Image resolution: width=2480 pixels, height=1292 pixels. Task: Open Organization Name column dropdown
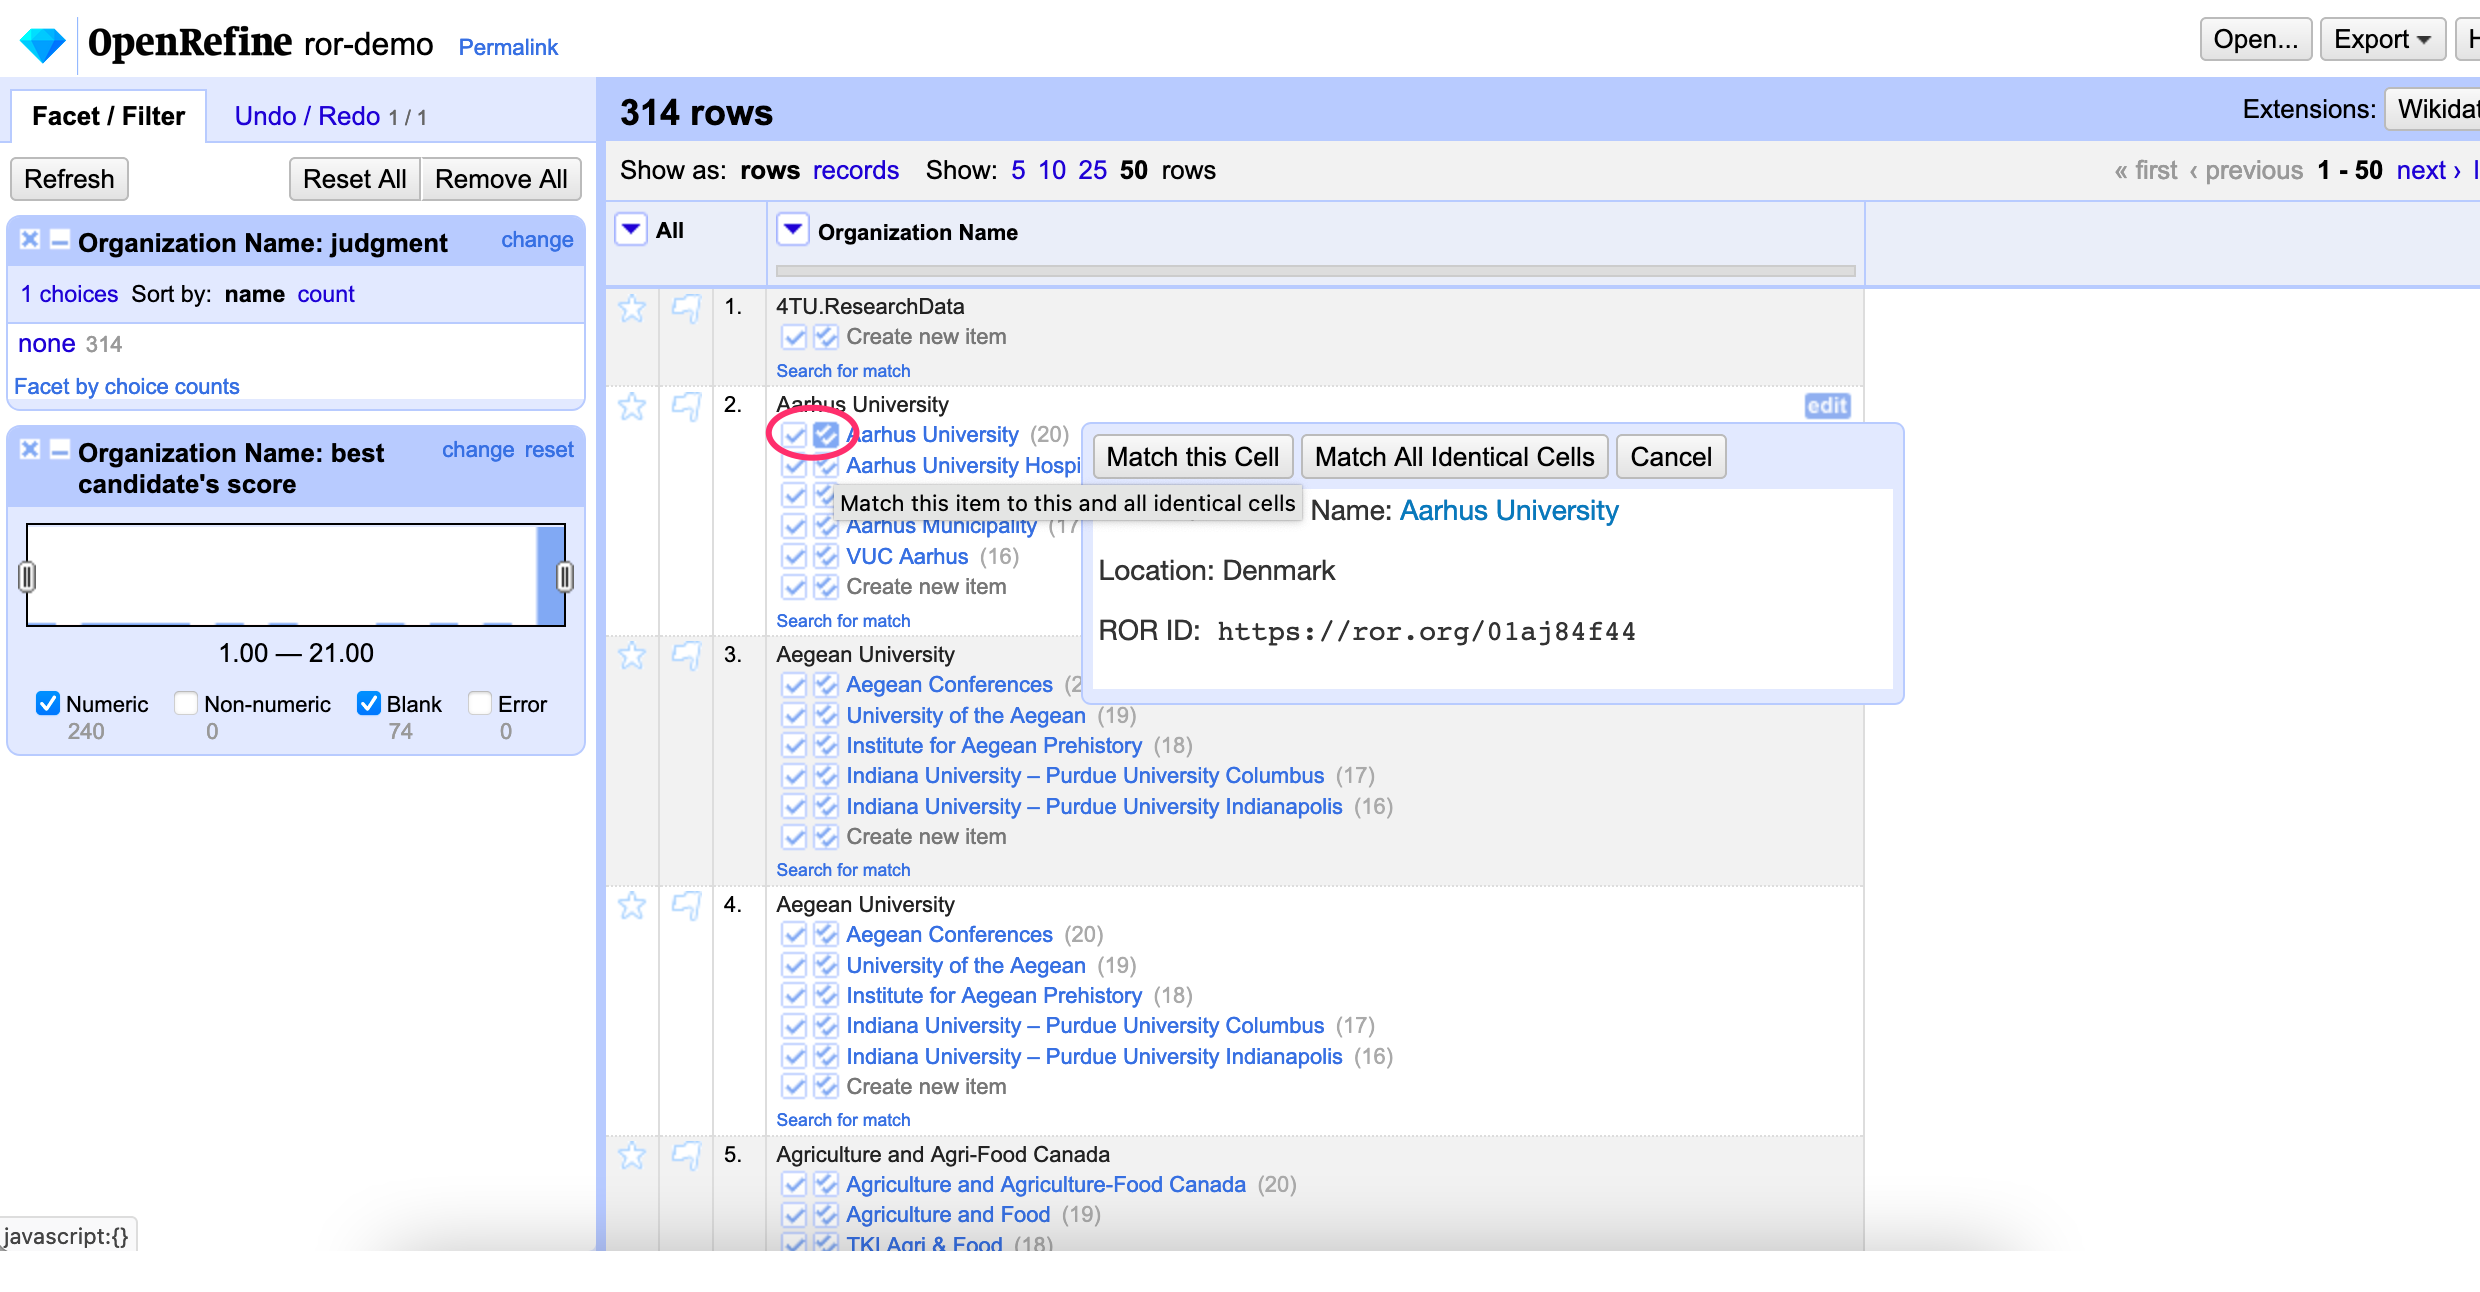[792, 231]
